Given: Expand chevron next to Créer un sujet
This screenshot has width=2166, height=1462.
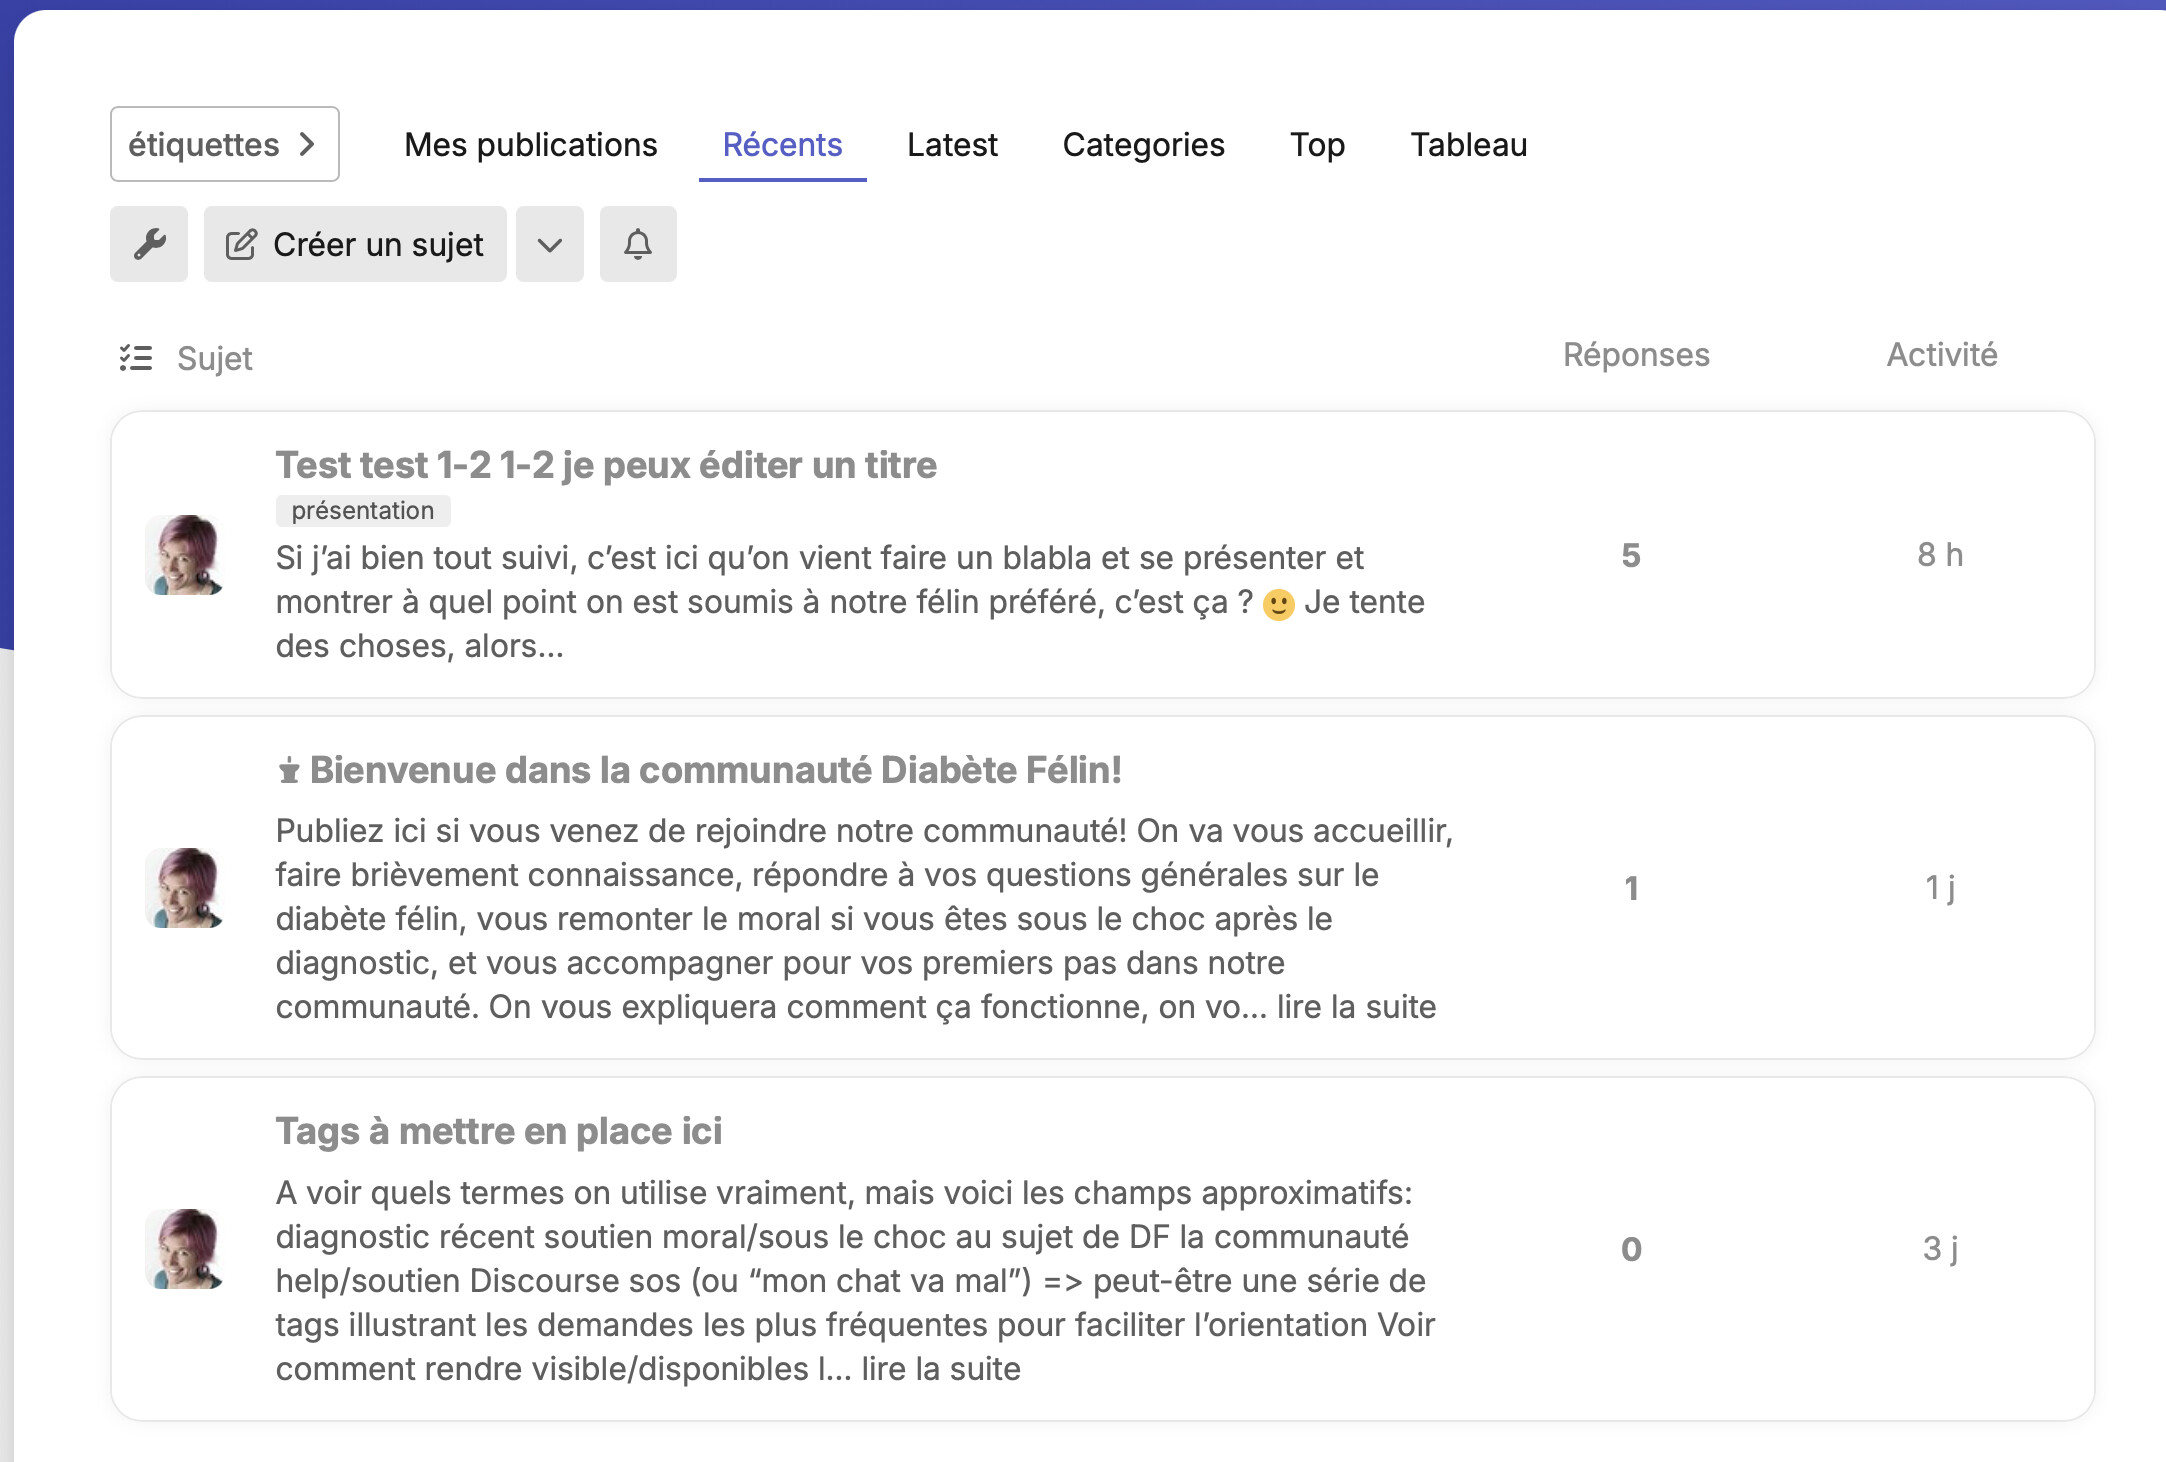Looking at the screenshot, I should pos(550,244).
